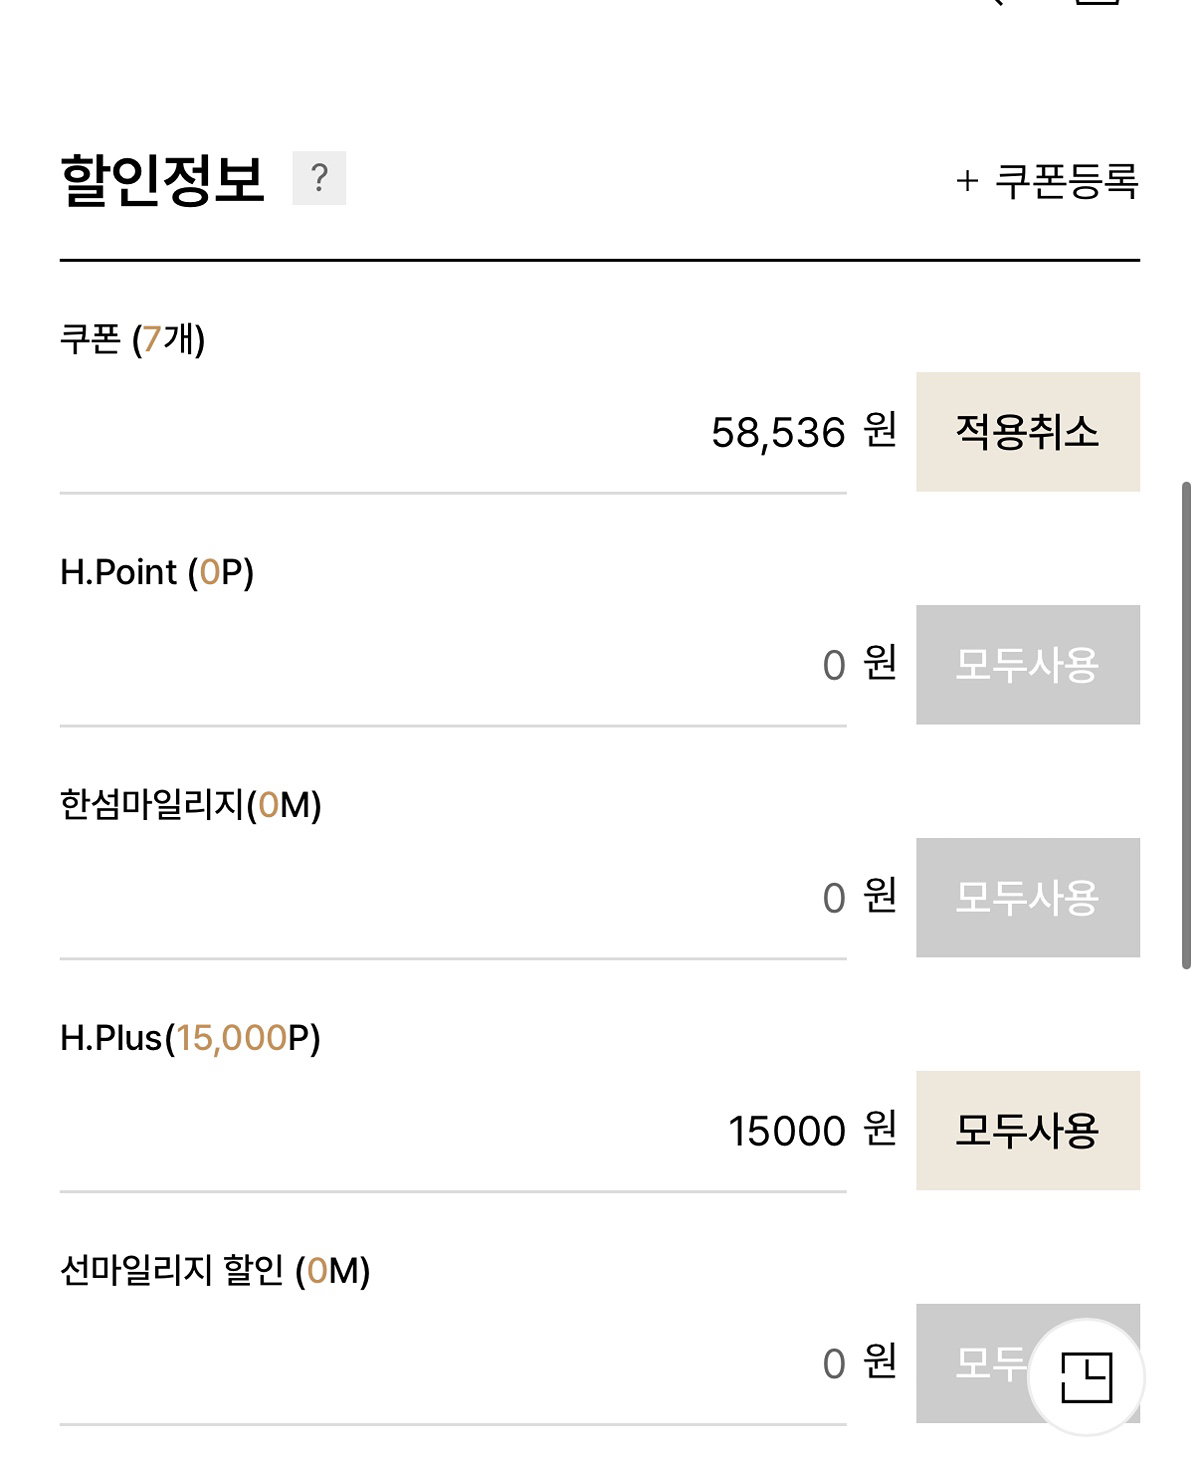The width and height of the screenshot is (1200, 1458).
Task: Tap the H.Point (0P) label
Action: [x=157, y=572]
